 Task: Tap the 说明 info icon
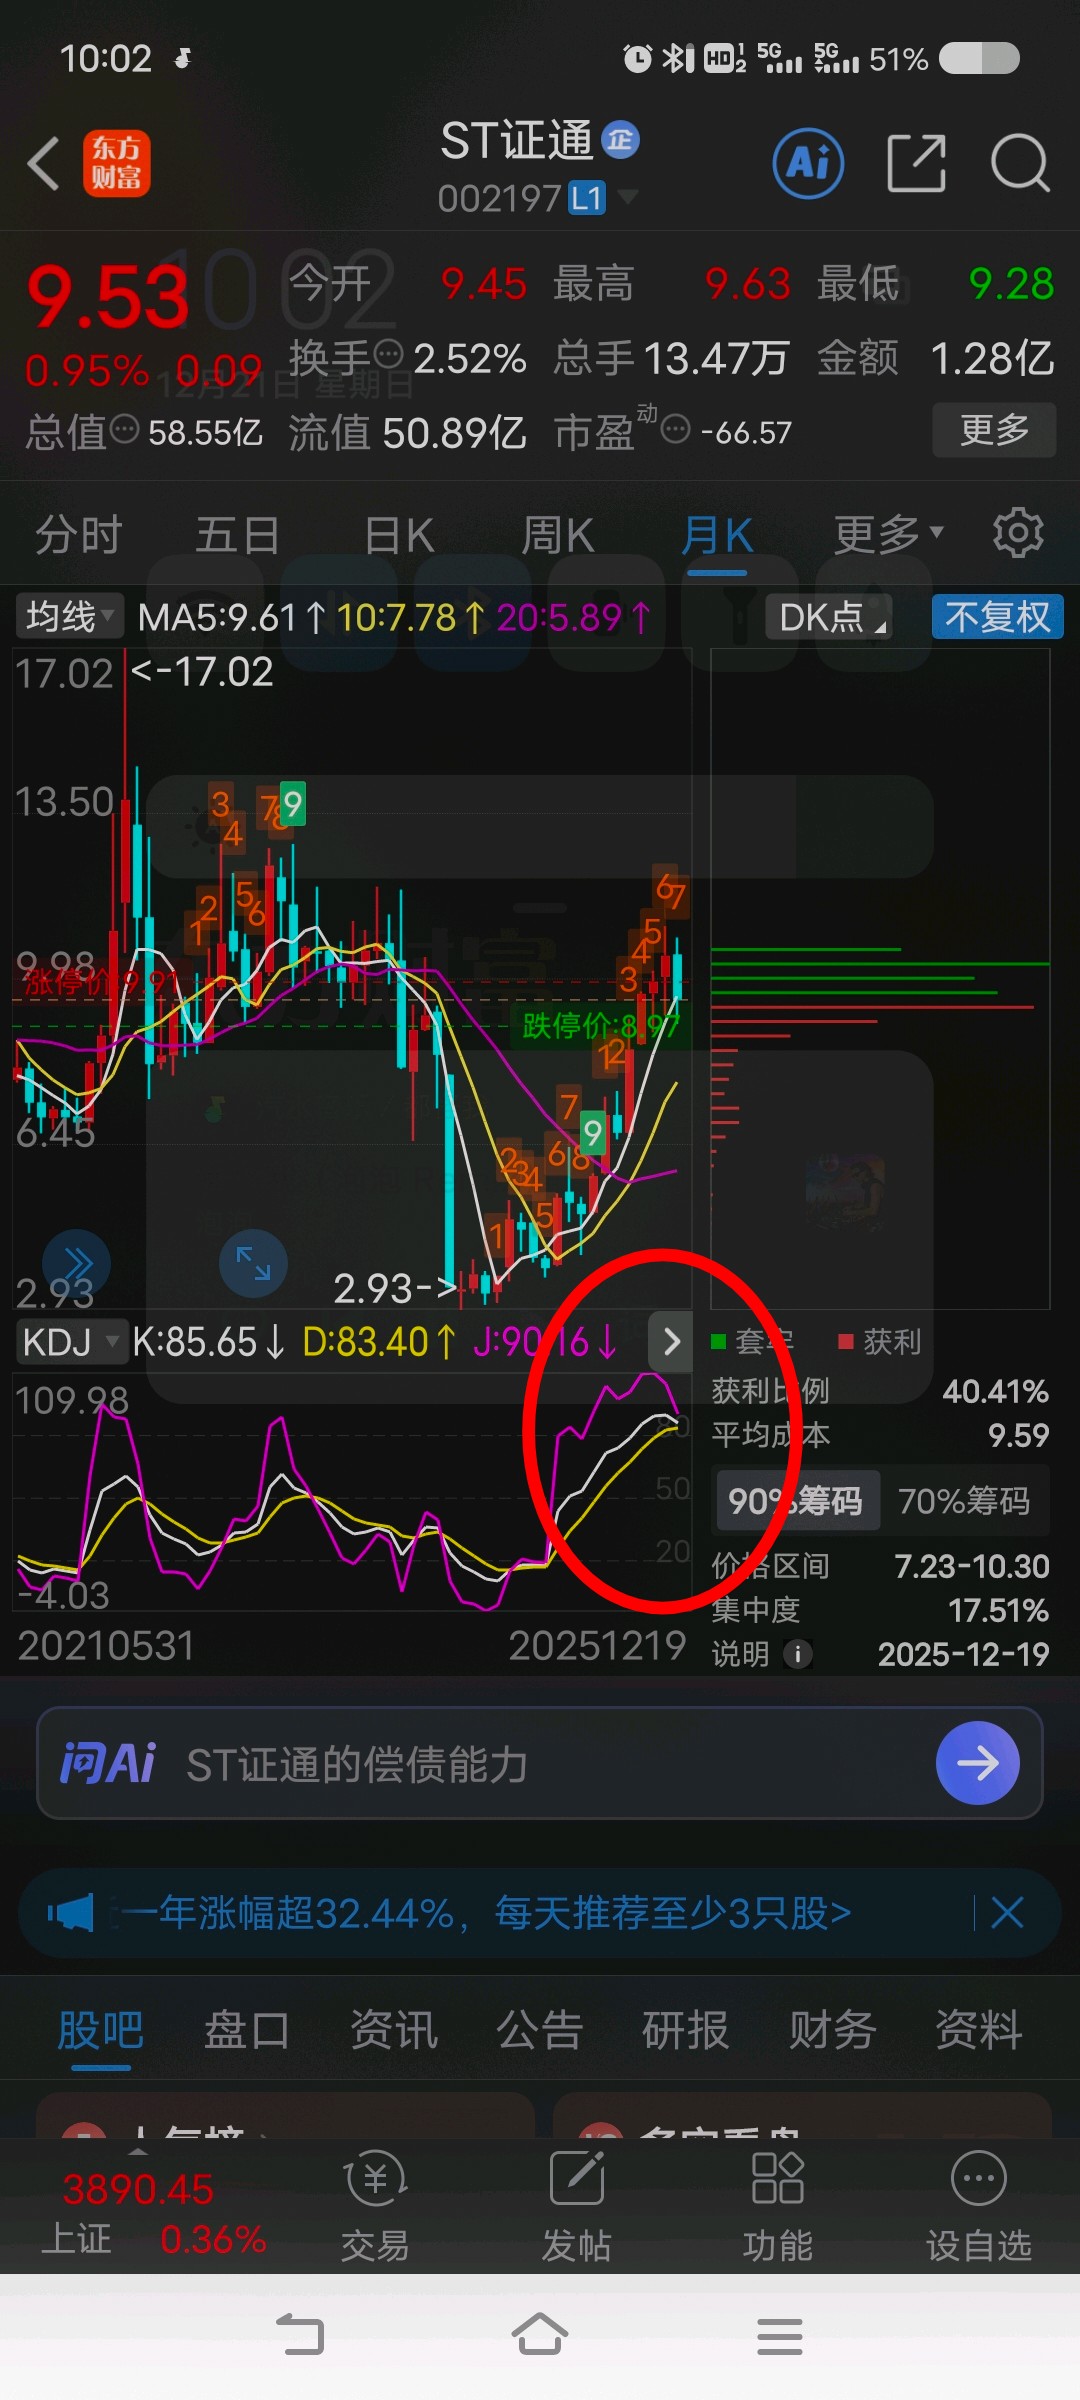pyautogui.click(x=797, y=1654)
